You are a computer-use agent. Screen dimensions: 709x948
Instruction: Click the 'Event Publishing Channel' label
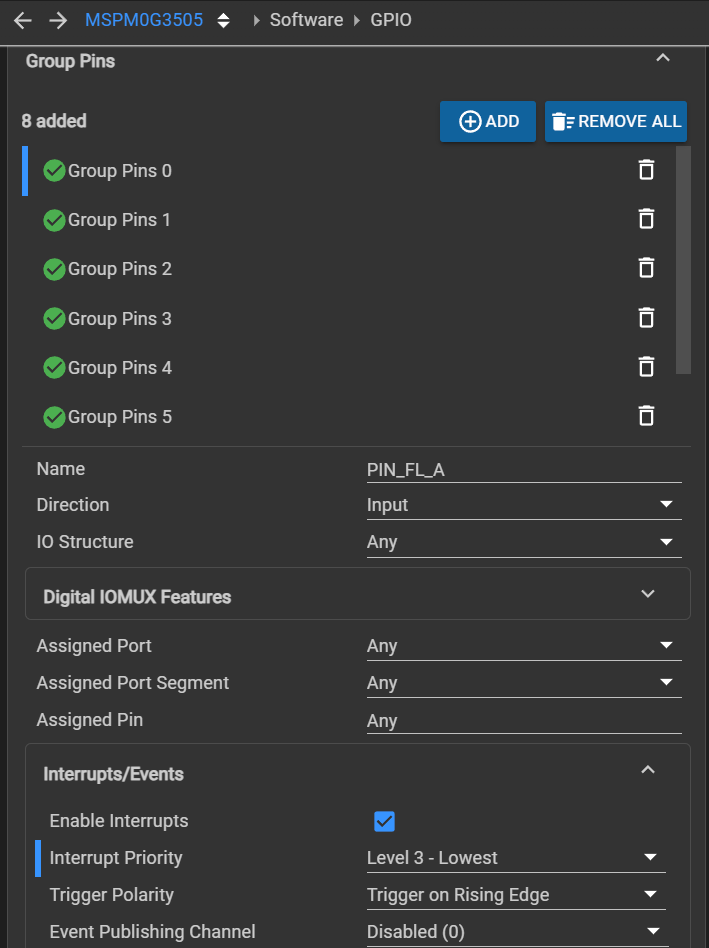click(x=152, y=932)
